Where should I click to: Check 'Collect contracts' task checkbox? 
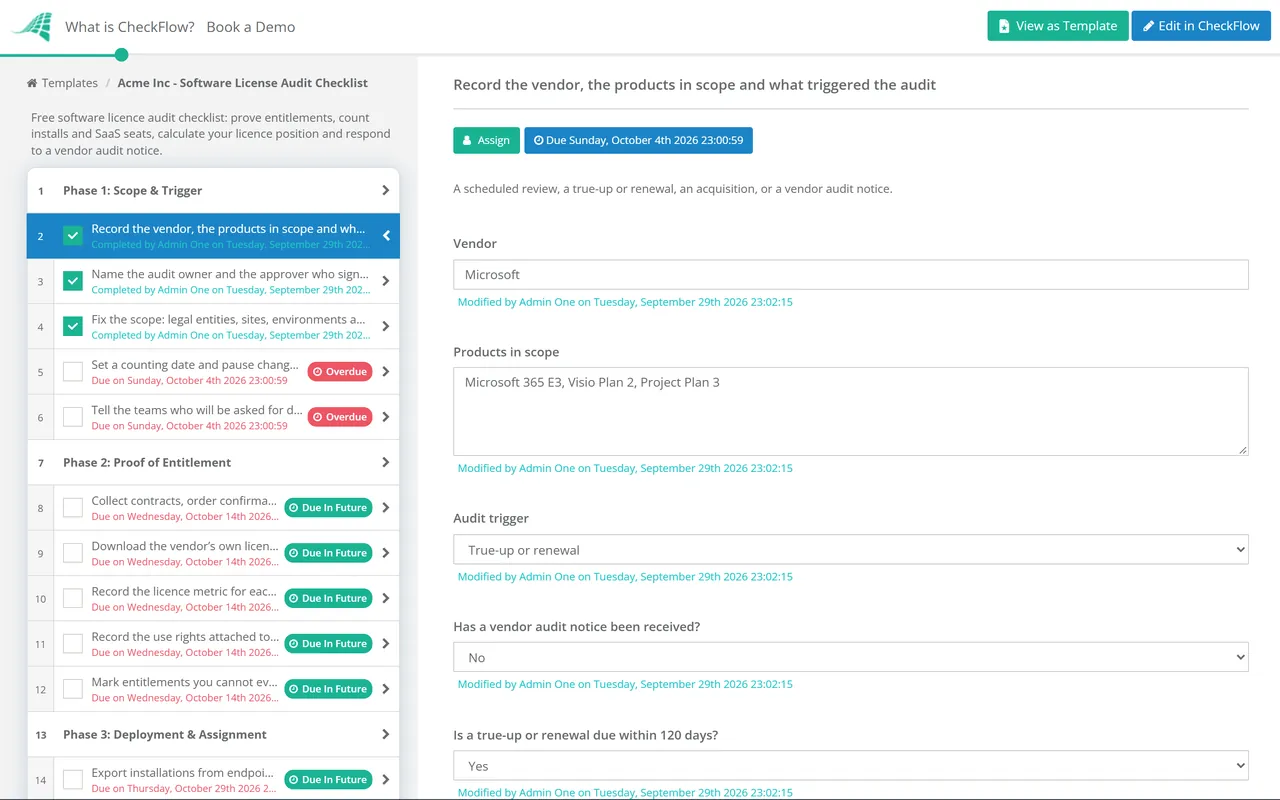(73, 508)
